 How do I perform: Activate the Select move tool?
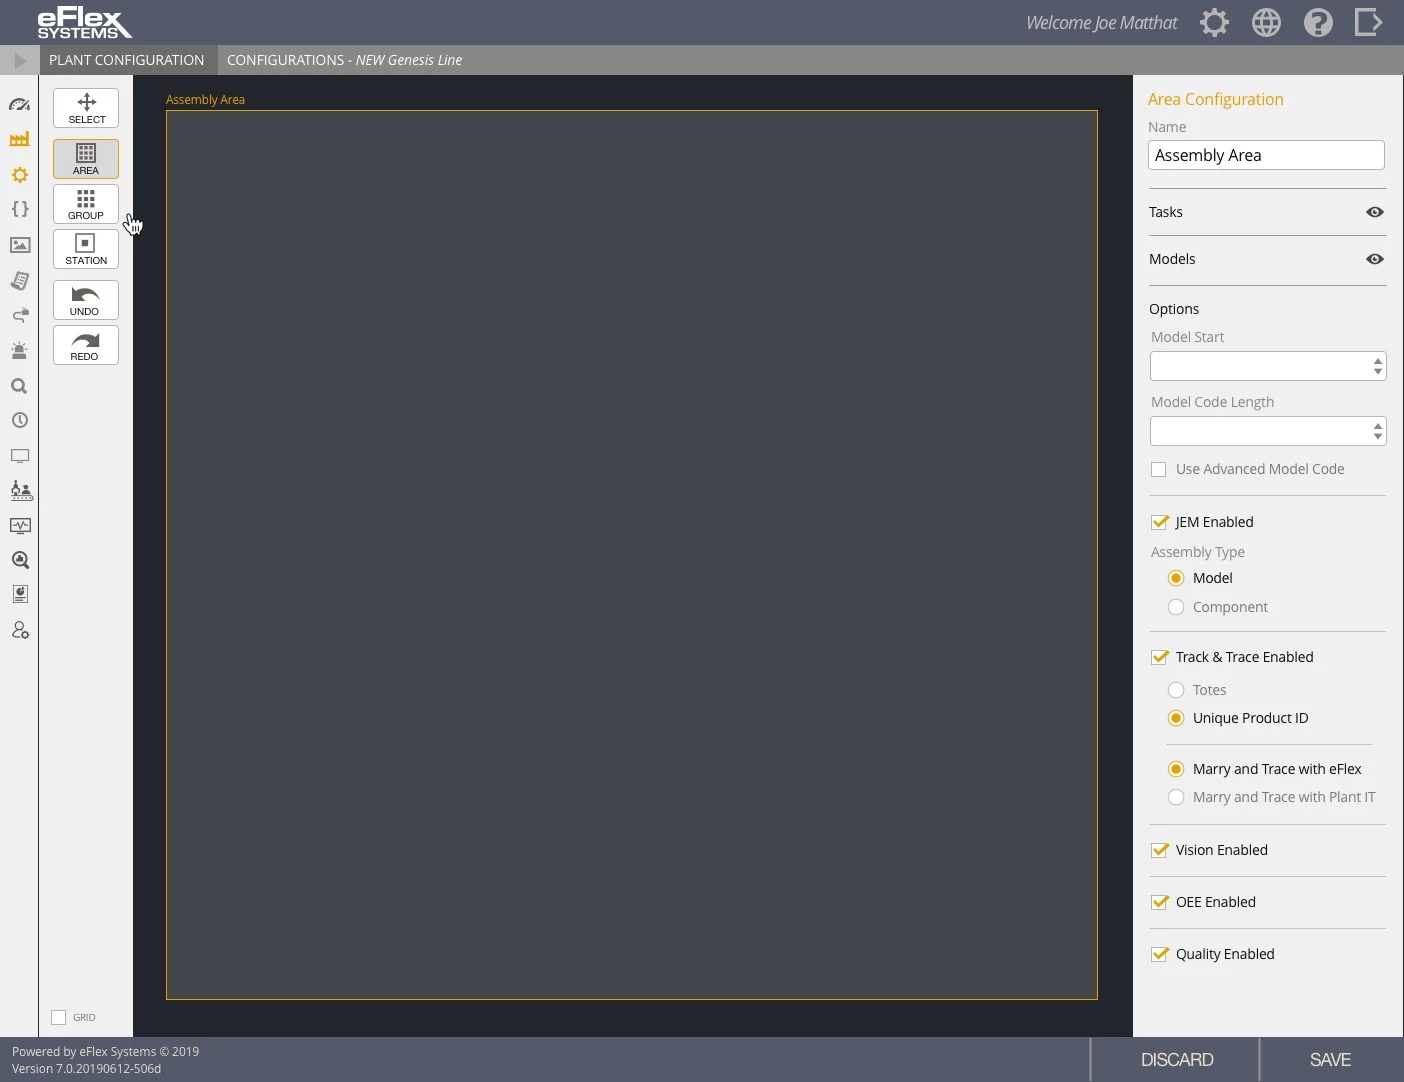(86, 108)
